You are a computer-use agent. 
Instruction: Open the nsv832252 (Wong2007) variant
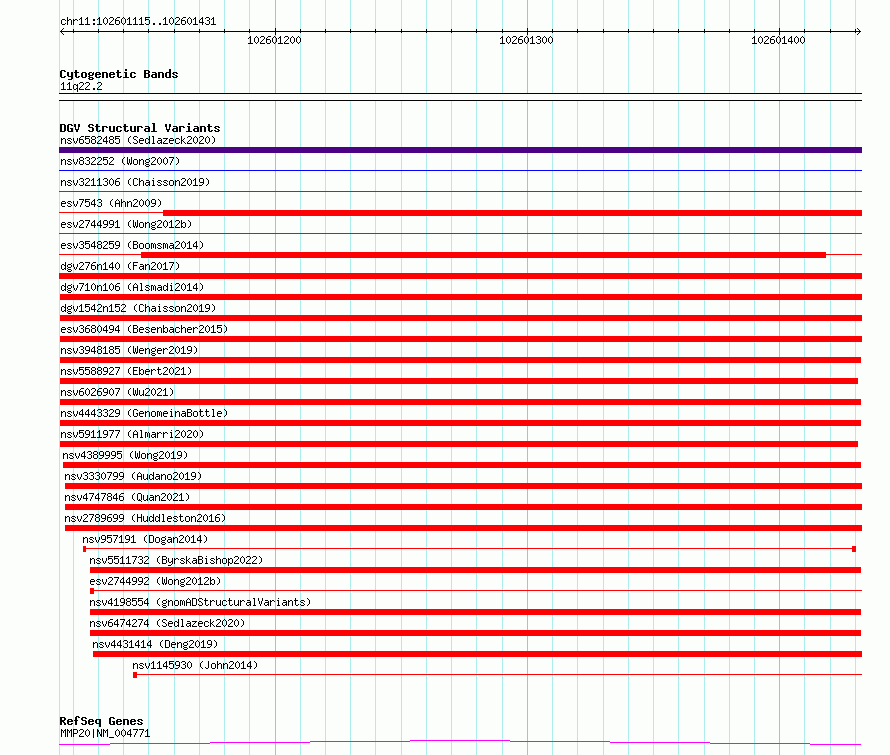click(x=120, y=161)
